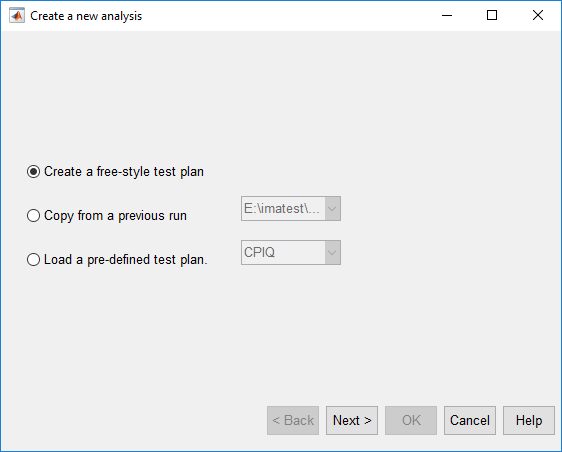
Task: Open the CPIQ test plan dropdown
Action: point(291,252)
